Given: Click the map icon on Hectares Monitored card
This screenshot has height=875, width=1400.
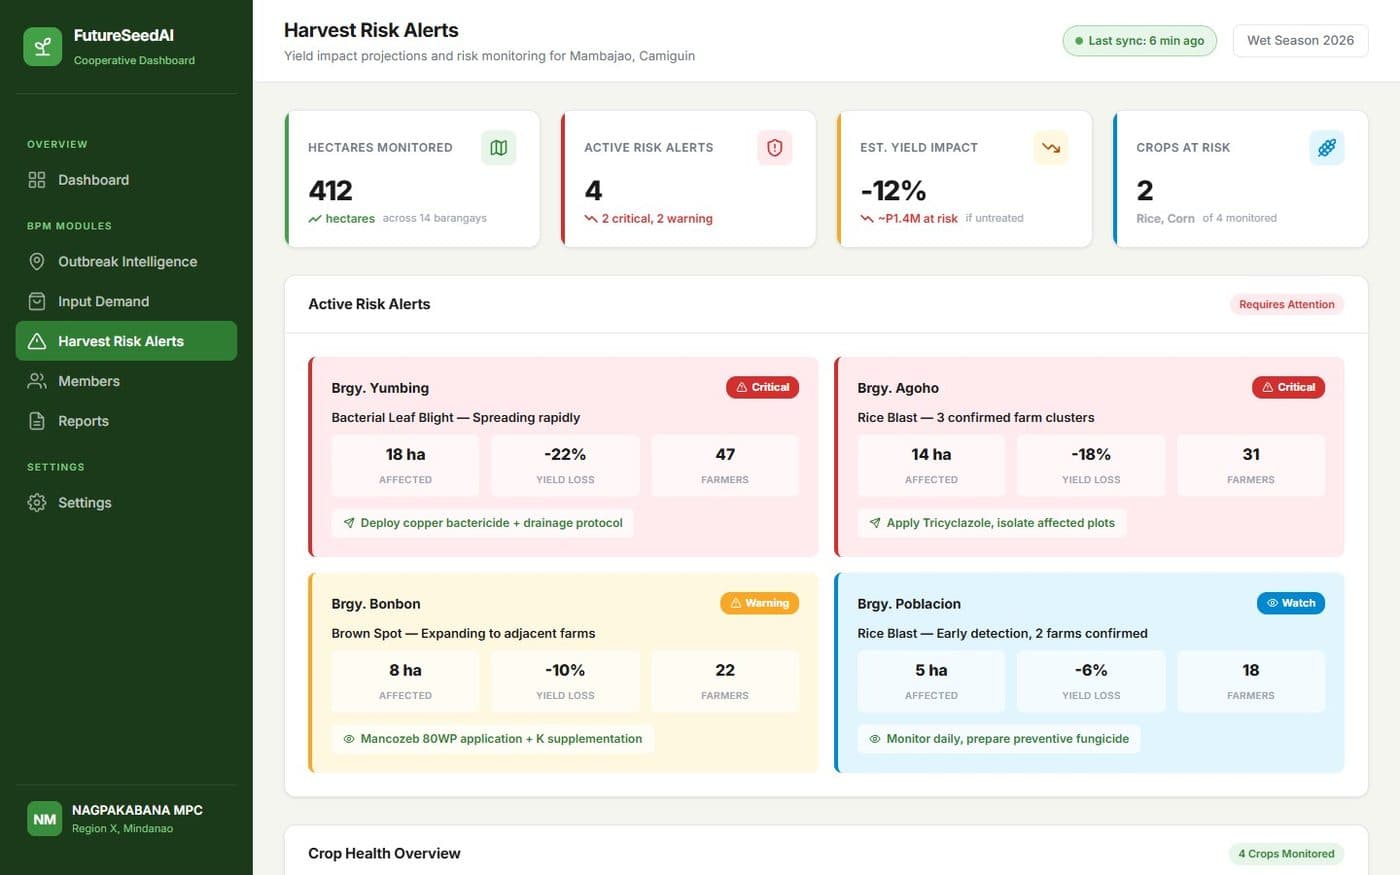Looking at the screenshot, I should (499, 148).
